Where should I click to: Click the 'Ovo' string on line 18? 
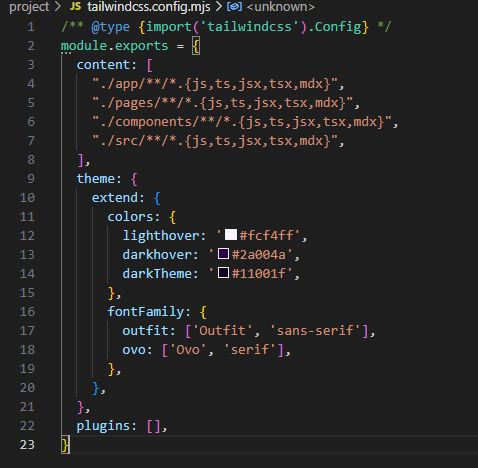(x=188, y=350)
